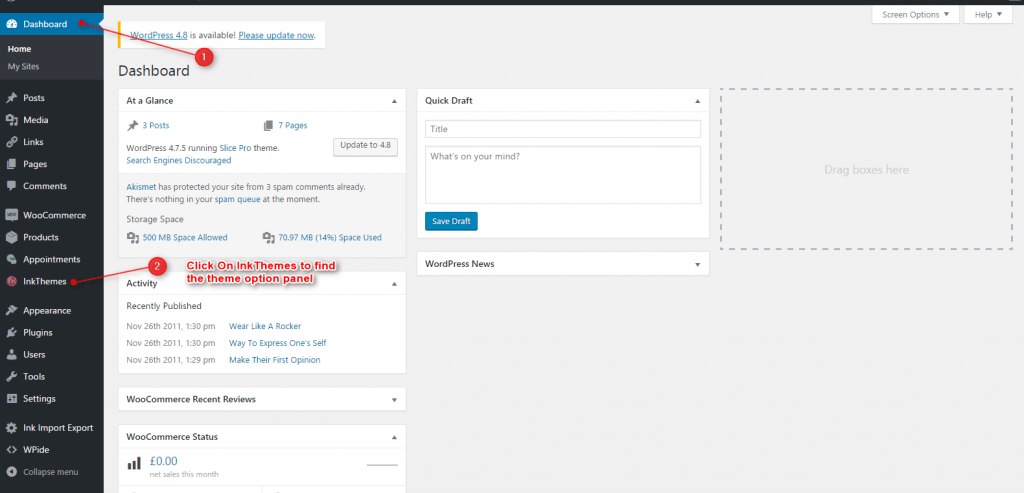Click the media icon beside 500 MB Space Allowed
The height and width of the screenshot is (493, 1024).
[x=133, y=238]
